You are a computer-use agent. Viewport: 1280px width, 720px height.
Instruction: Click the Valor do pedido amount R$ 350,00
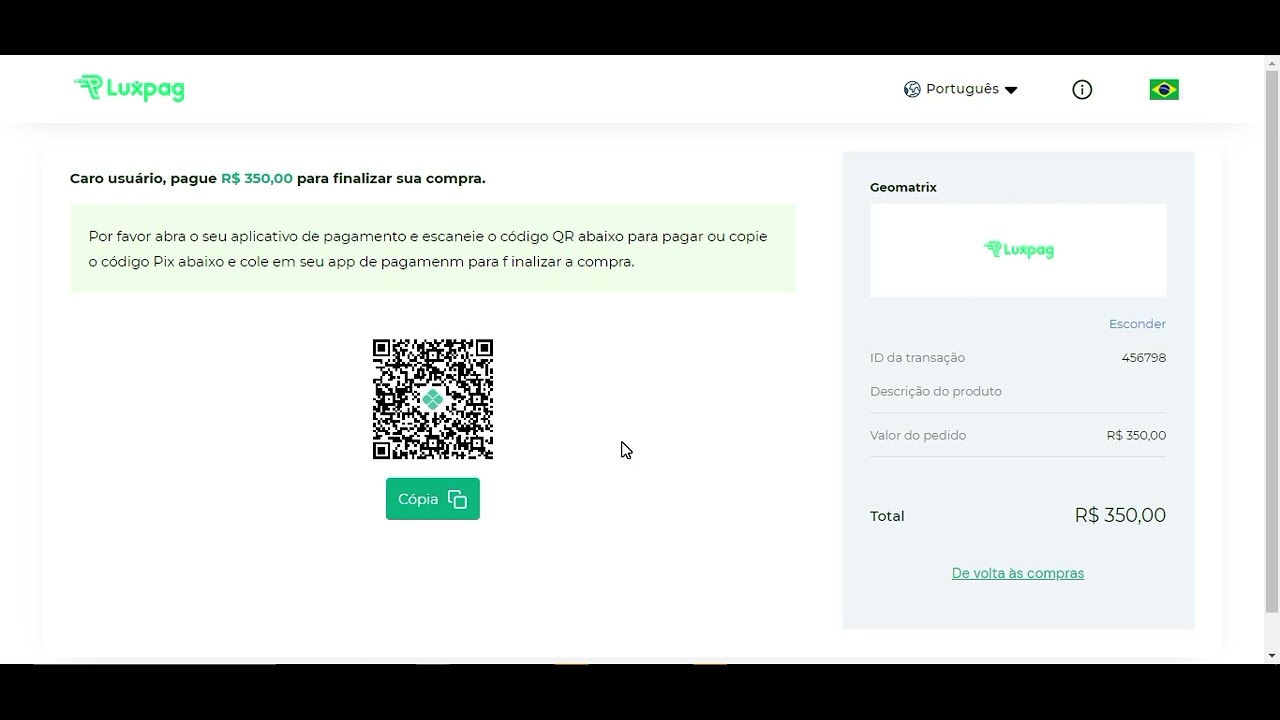tap(1136, 435)
